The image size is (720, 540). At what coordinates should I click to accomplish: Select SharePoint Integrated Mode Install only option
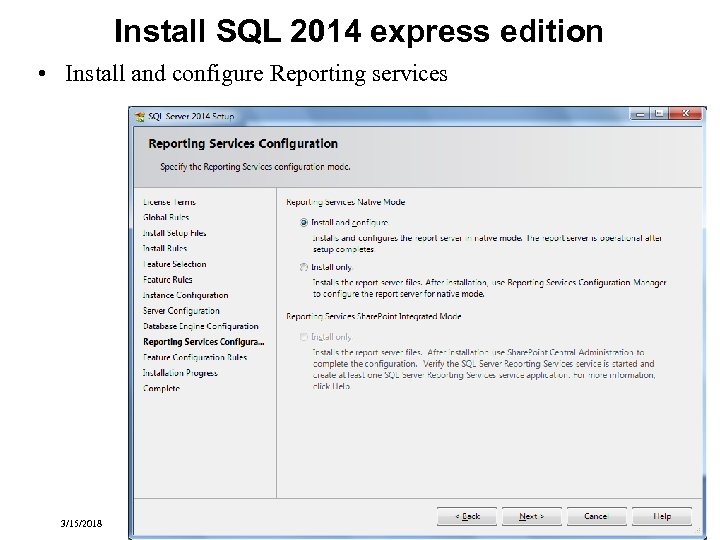[x=304, y=337]
